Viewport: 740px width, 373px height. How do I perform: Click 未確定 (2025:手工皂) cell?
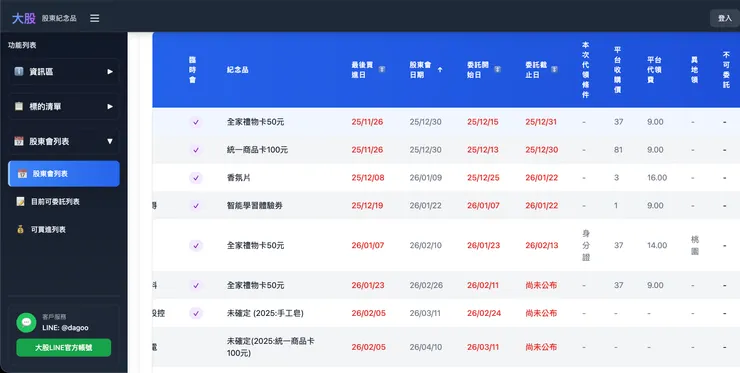pyautogui.click(x=265, y=313)
